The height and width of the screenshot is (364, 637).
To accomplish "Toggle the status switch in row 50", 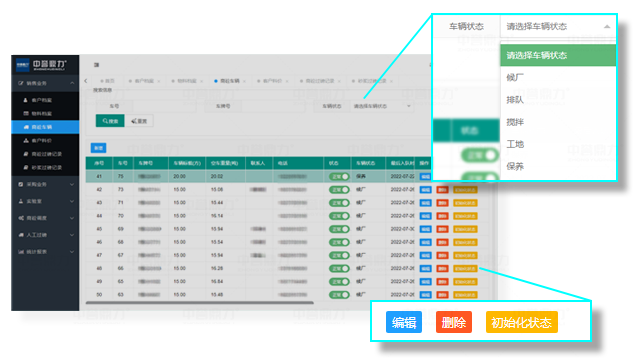I will tap(339, 295).
